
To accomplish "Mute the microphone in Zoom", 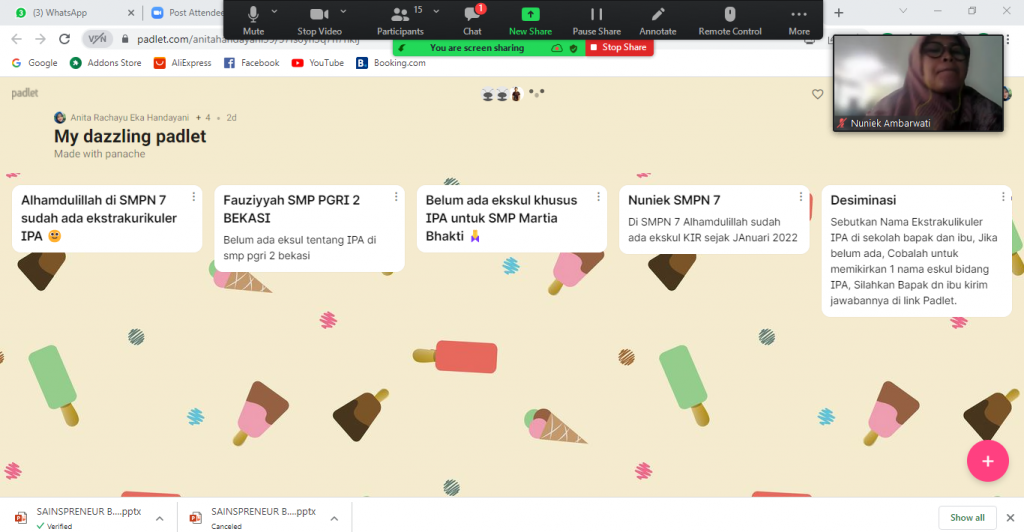I will pyautogui.click(x=253, y=14).
